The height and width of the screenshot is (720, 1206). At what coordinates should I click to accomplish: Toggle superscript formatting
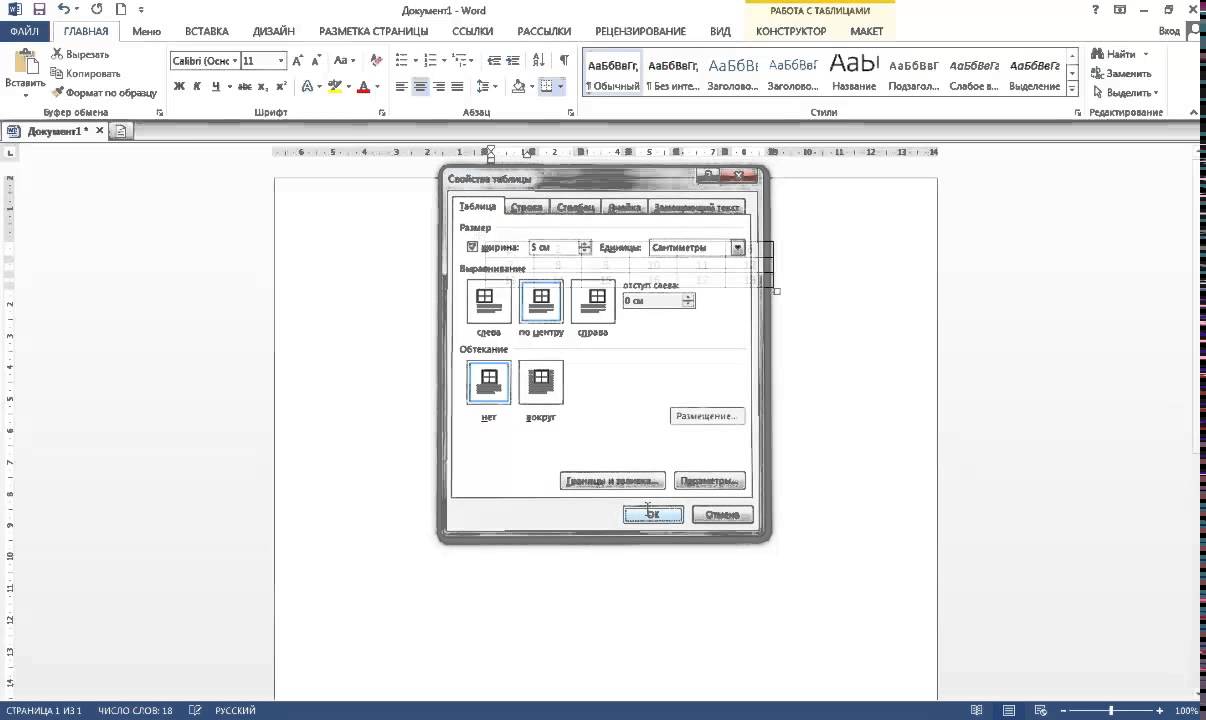[x=281, y=87]
